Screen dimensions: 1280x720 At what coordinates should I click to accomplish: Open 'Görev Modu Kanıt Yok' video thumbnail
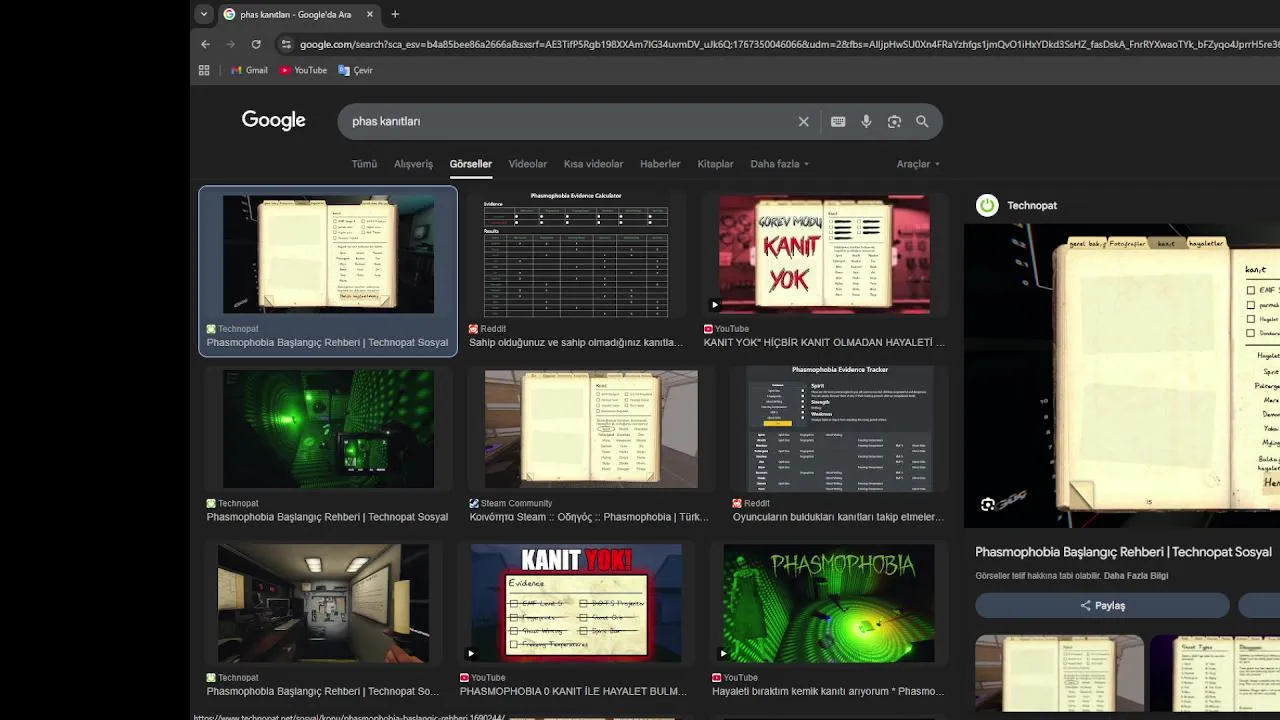click(824, 254)
